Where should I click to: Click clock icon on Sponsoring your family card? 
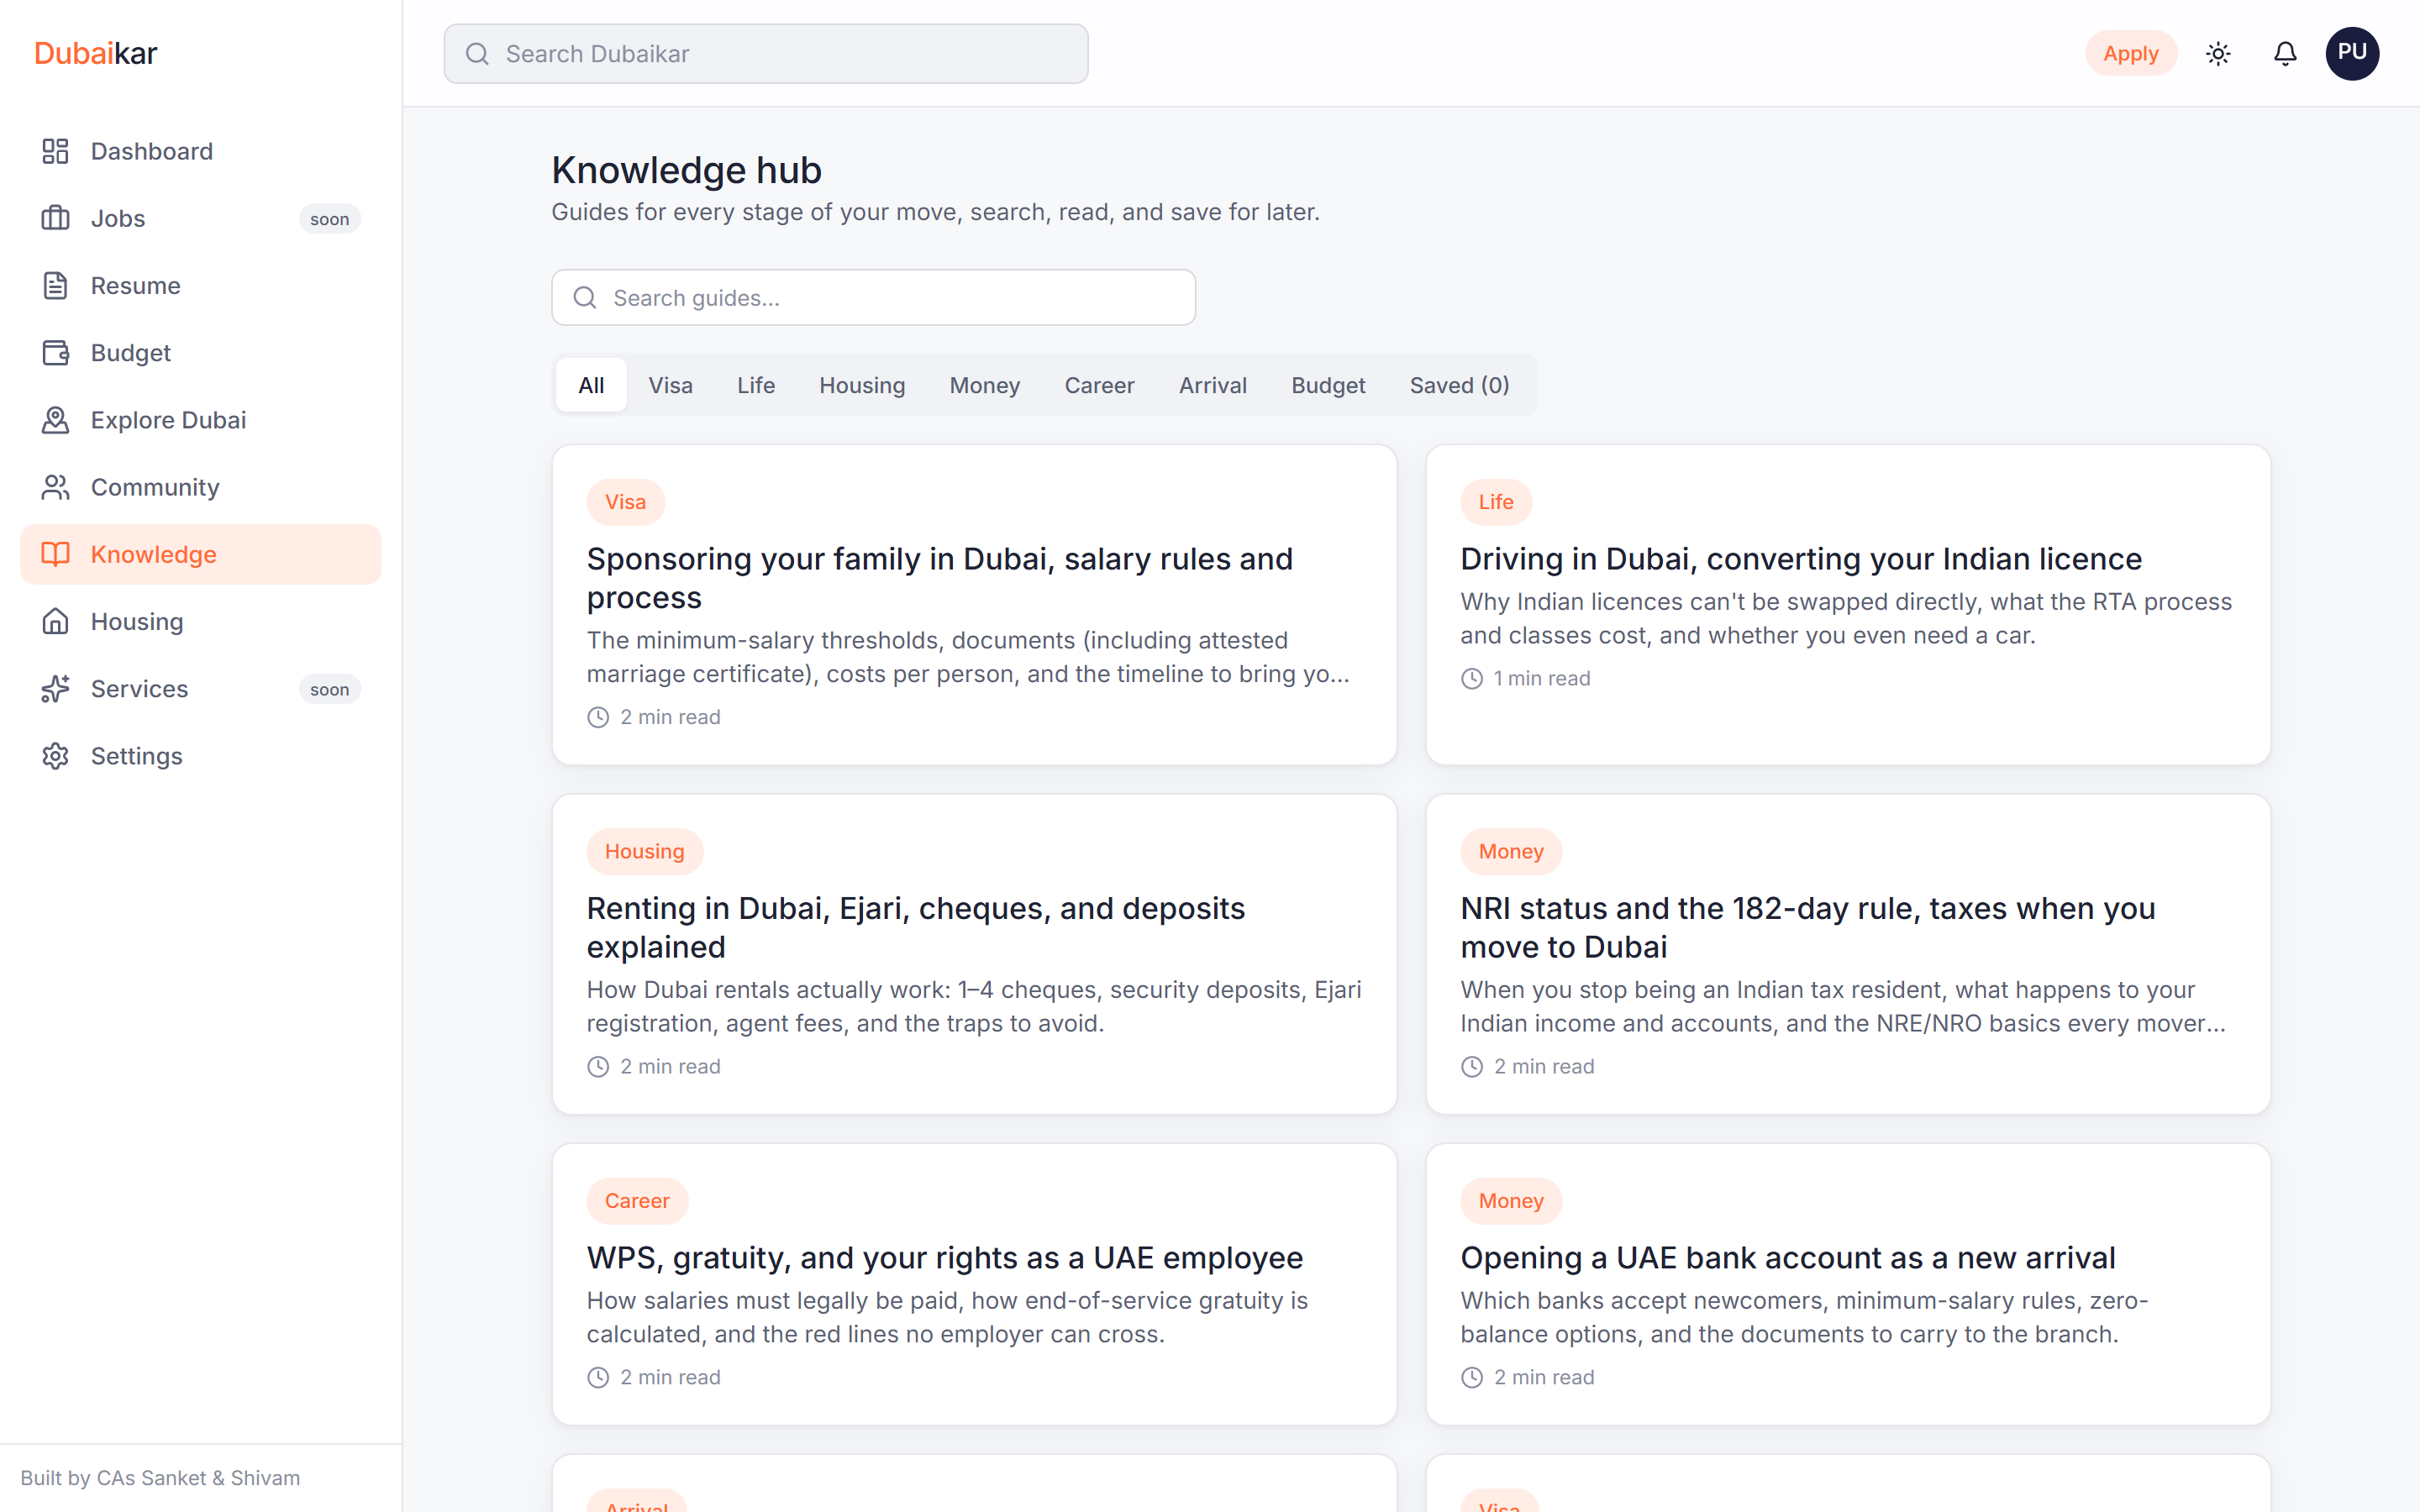click(598, 717)
